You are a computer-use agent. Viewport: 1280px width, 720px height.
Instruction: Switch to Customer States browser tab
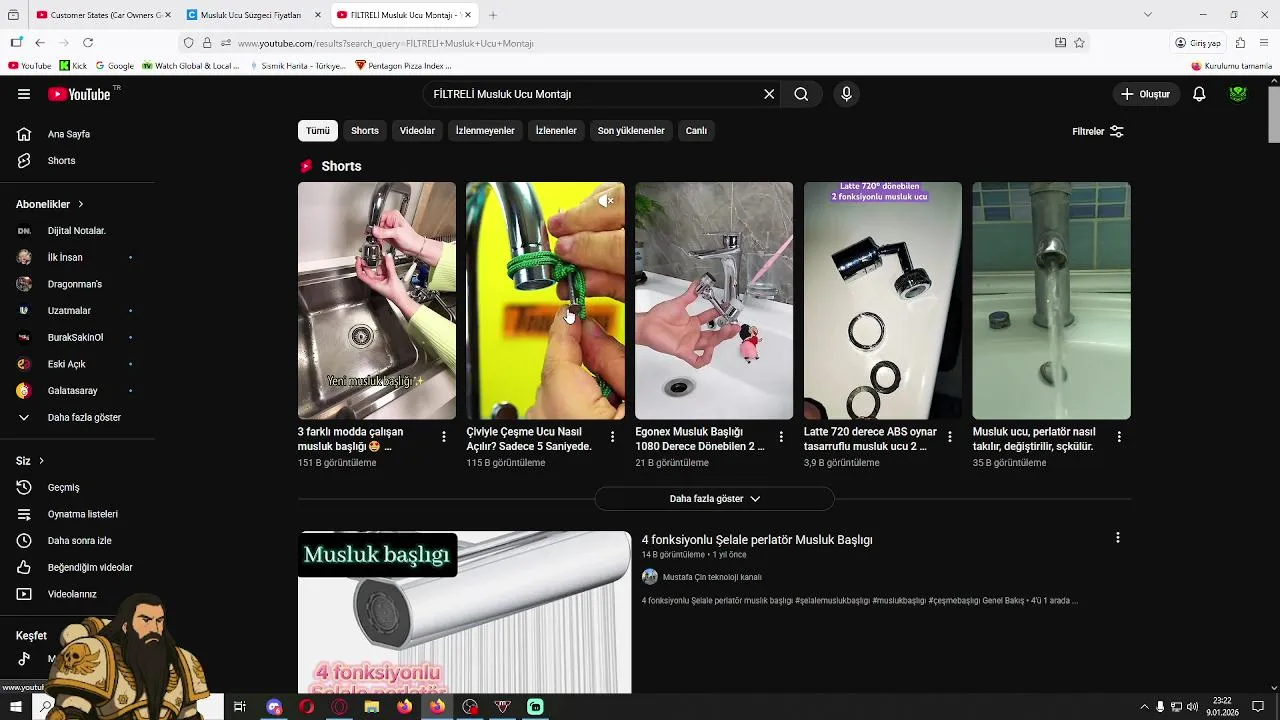[x=102, y=15]
